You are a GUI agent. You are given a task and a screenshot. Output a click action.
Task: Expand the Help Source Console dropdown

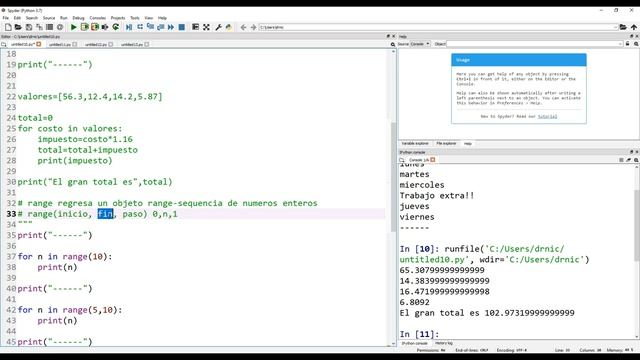click(x=420, y=44)
